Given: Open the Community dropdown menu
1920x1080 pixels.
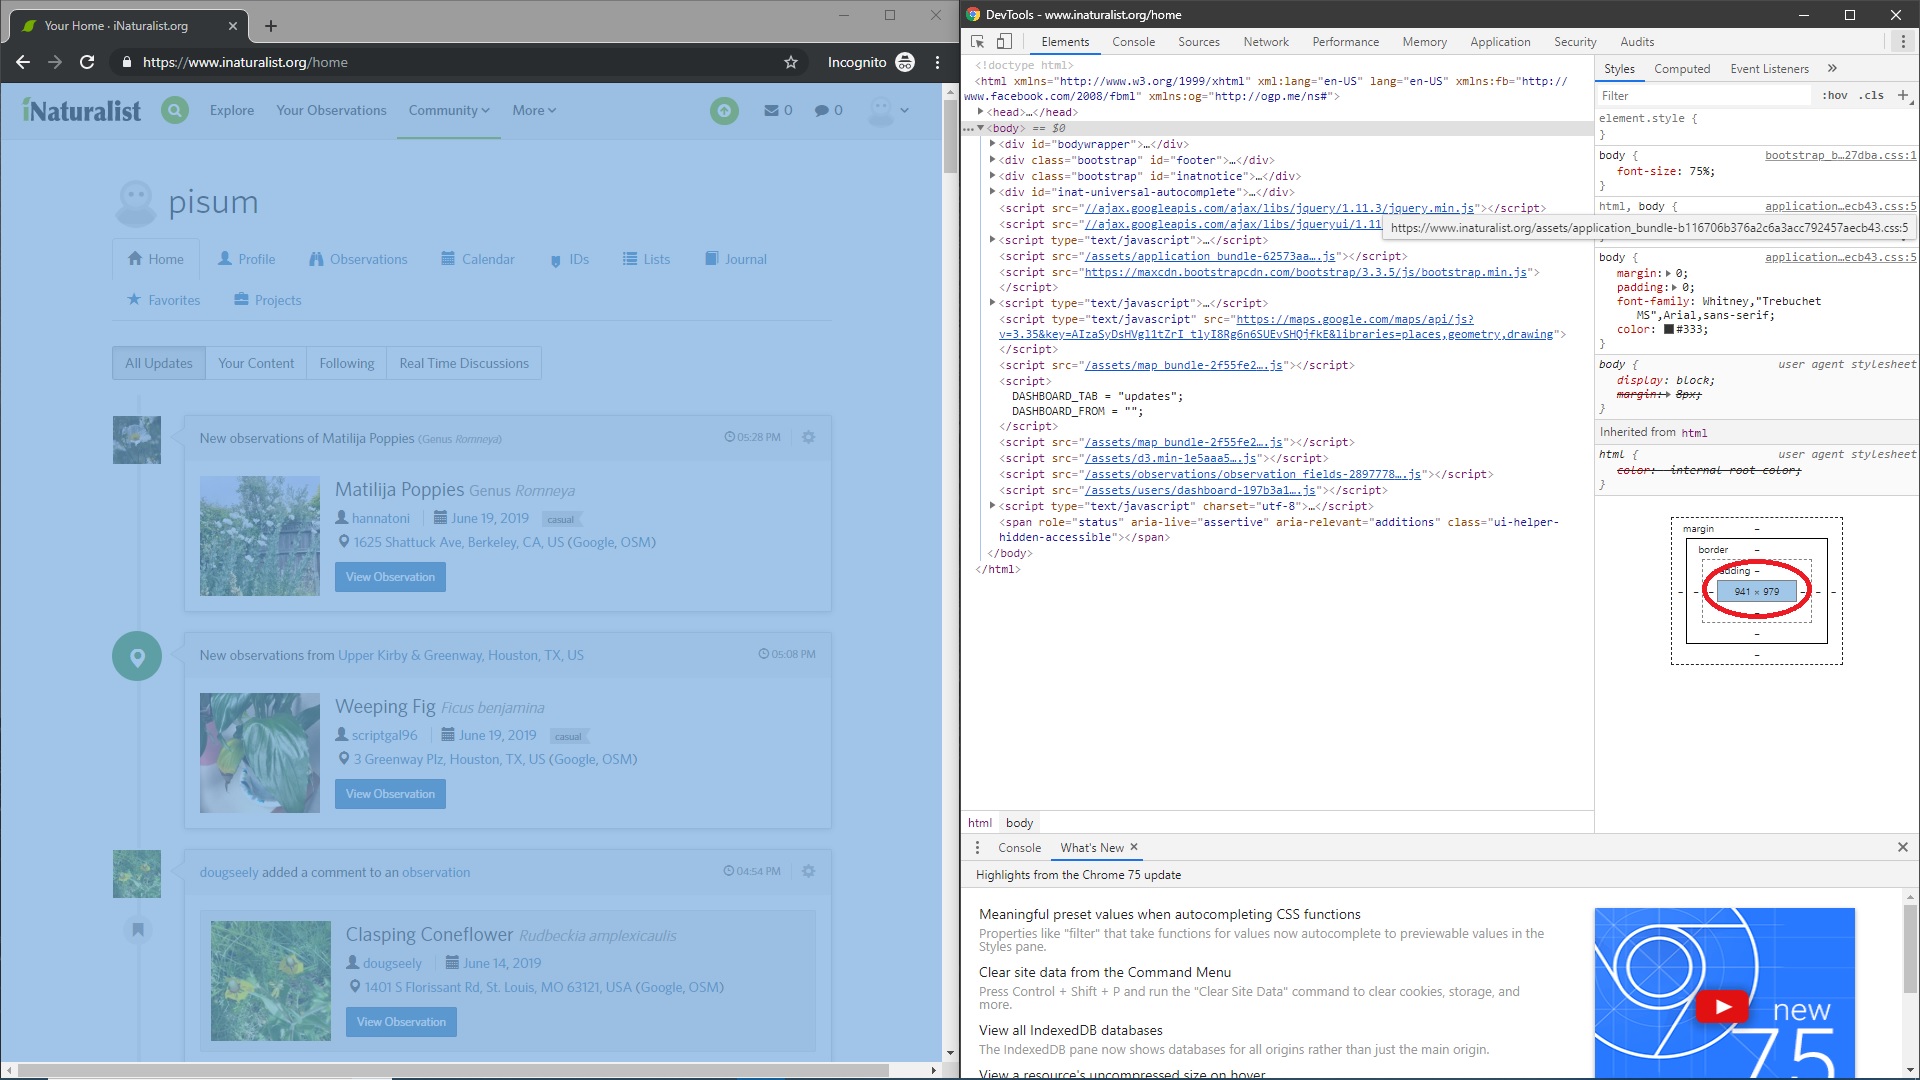Looking at the screenshot, I should coord(448,110).
